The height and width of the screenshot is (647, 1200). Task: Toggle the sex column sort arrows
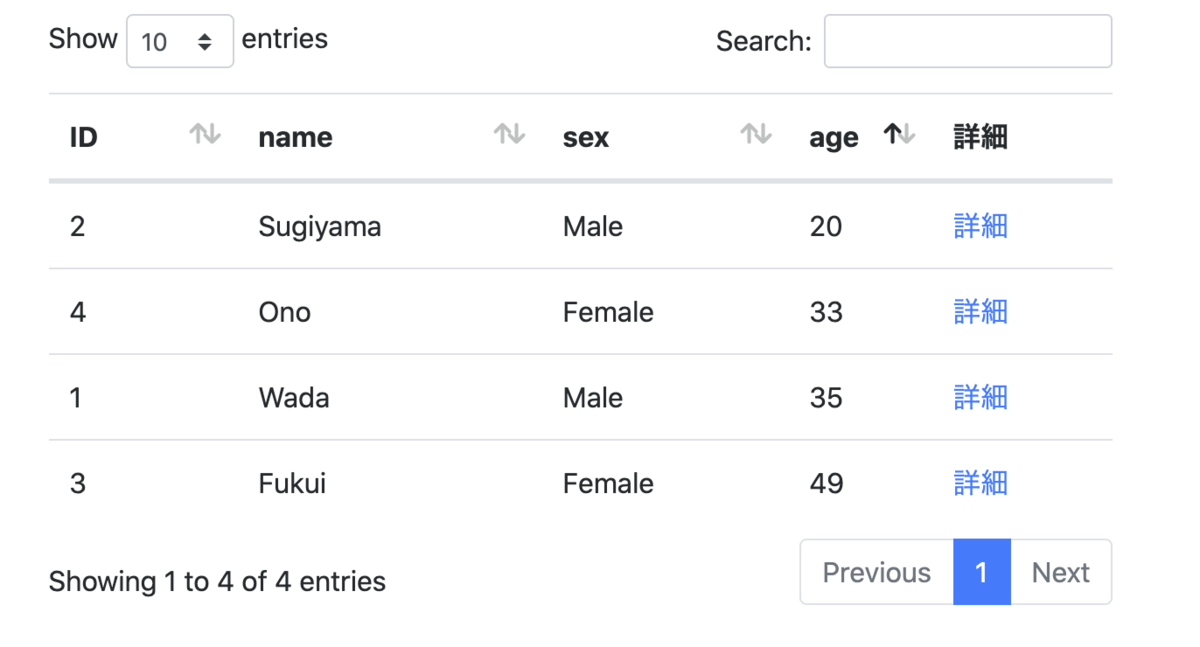(x=755, y=134)
